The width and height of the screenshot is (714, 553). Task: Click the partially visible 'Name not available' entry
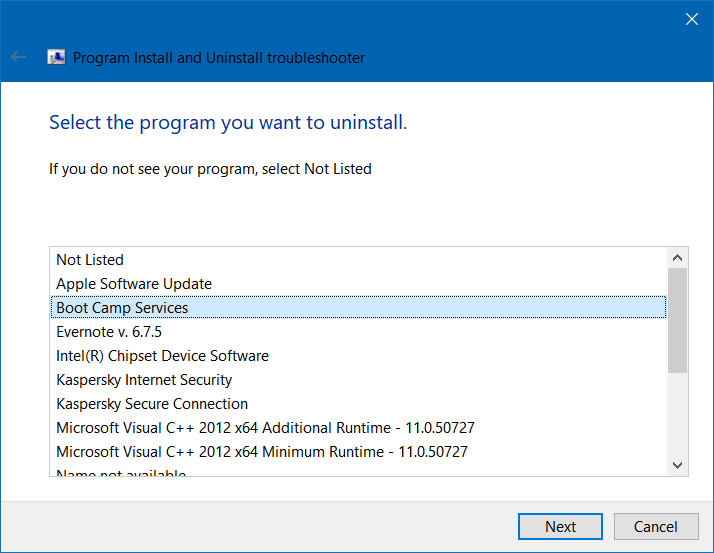(x=121, y=472)
